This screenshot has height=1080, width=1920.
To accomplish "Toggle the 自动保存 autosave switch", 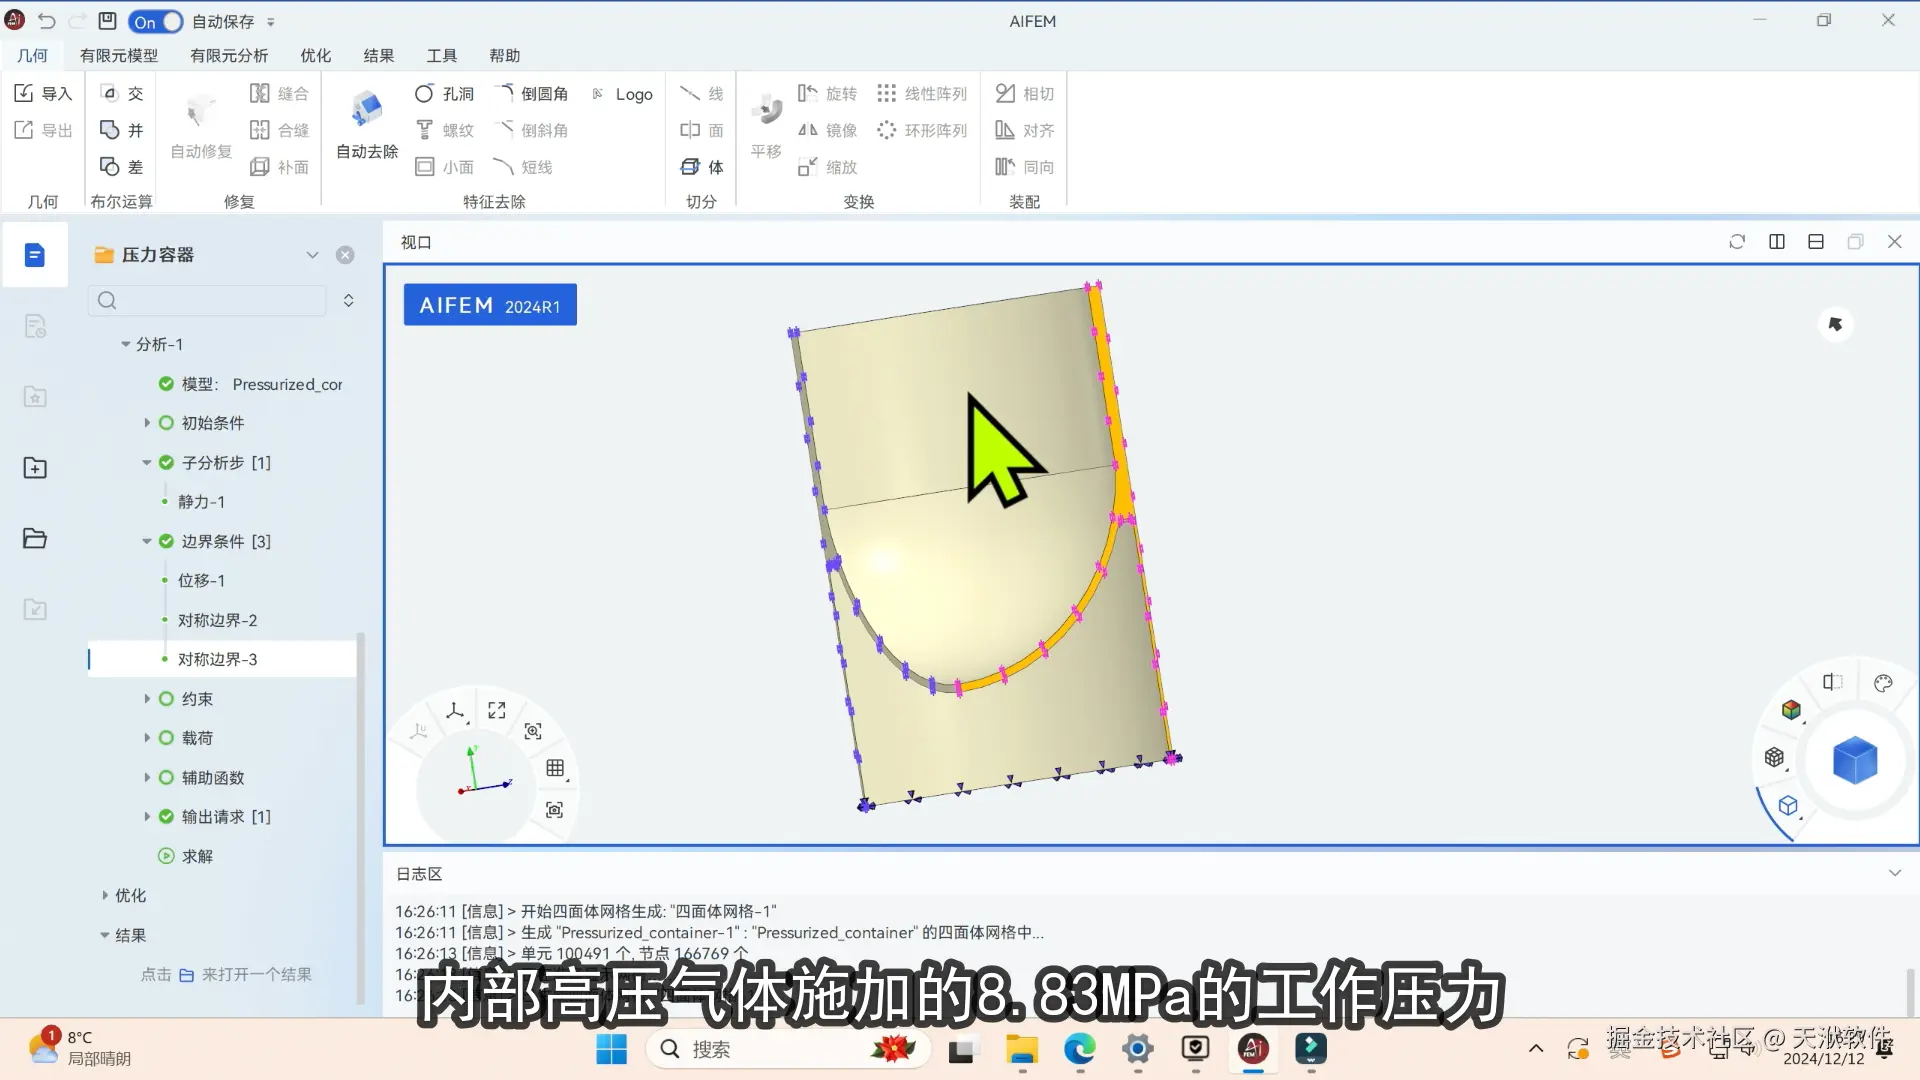I will [156, 22].
